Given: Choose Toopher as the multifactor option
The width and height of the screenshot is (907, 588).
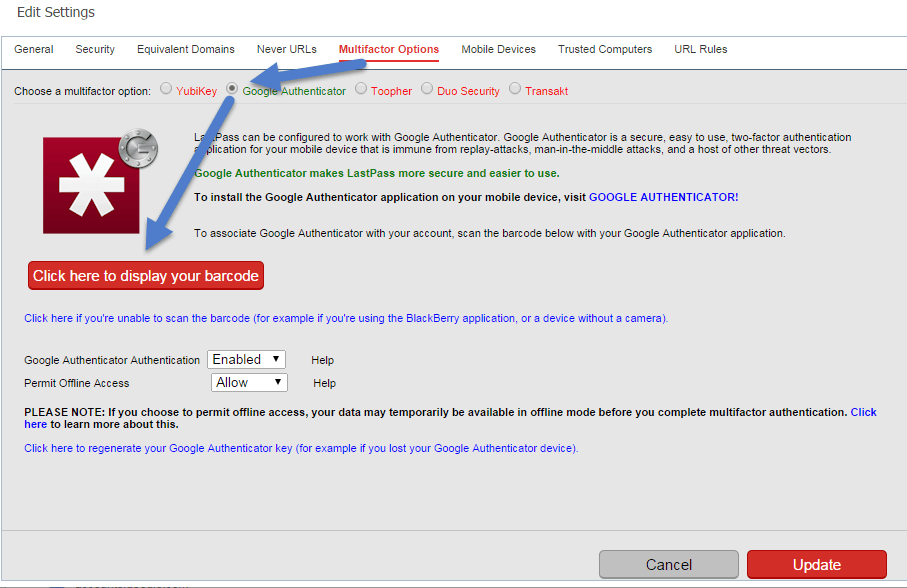Looking at the screenshot, I should (360, 88).
